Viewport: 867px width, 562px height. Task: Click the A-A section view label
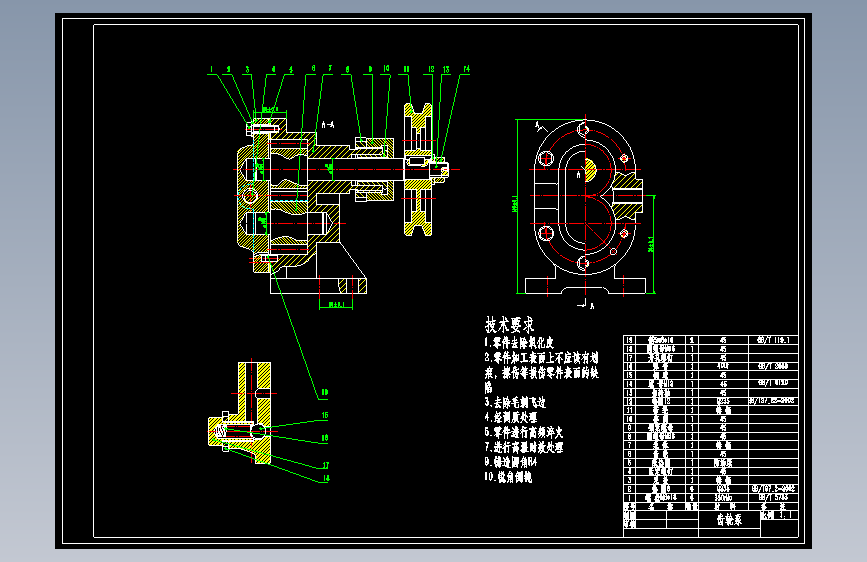click(328, 125)
